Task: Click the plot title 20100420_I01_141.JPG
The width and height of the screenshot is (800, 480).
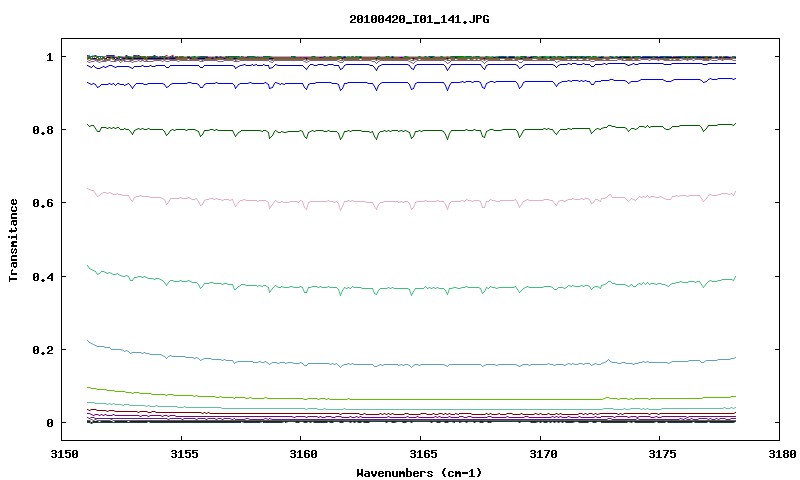Action: coord(419,19)
